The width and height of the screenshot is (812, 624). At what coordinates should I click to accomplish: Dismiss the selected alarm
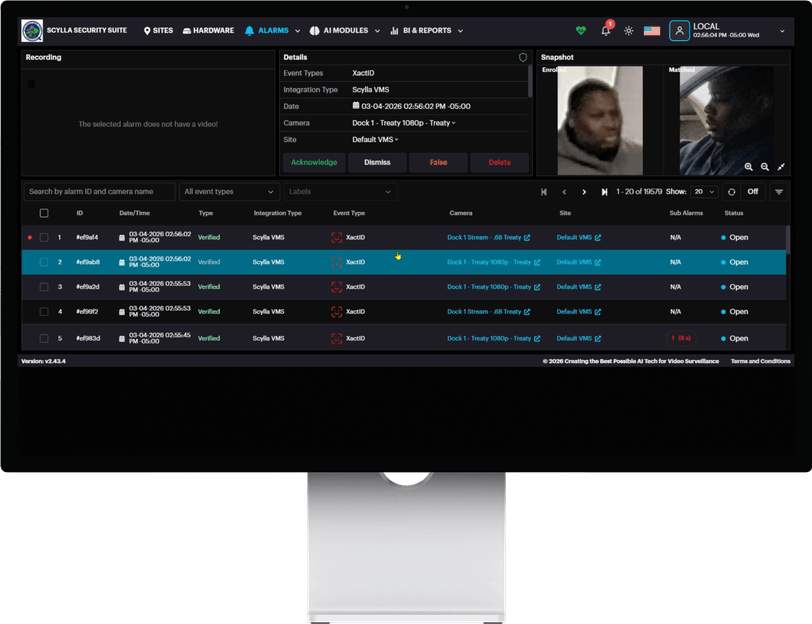[377, 162]
